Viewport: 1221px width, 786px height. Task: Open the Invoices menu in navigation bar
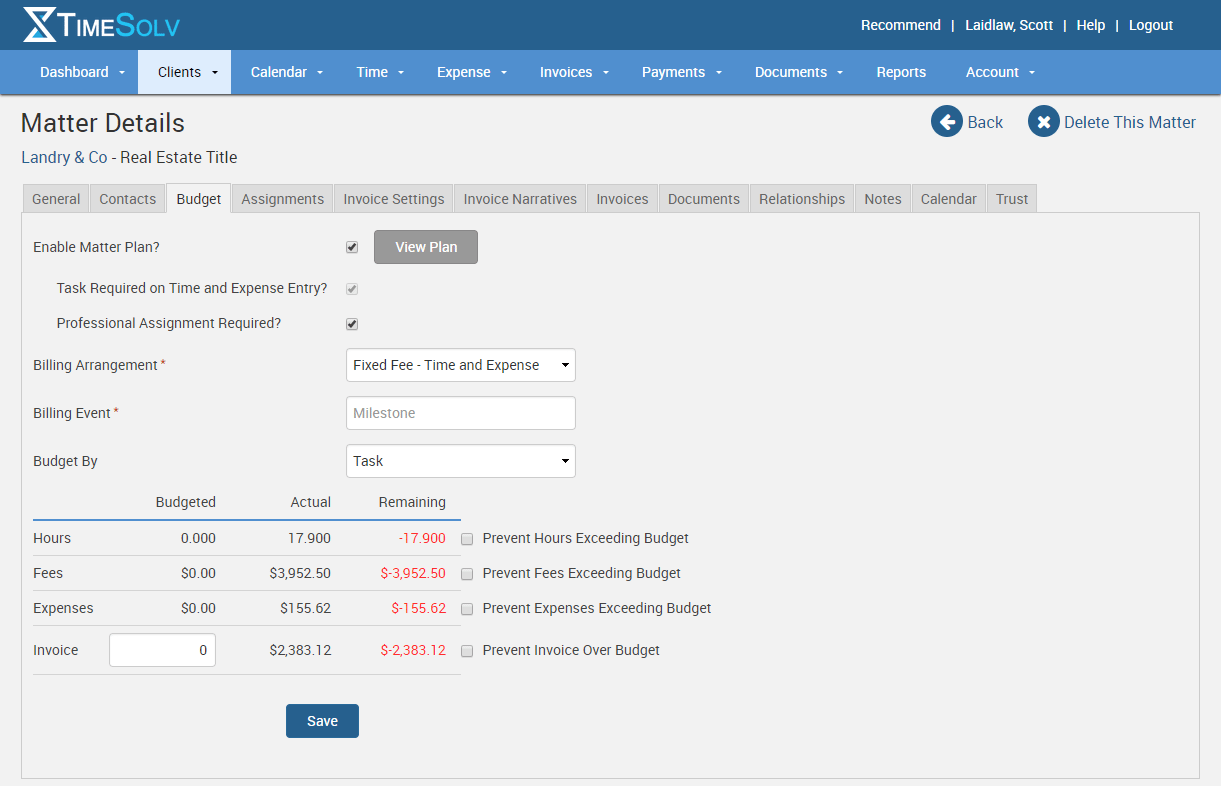(575, 72)
